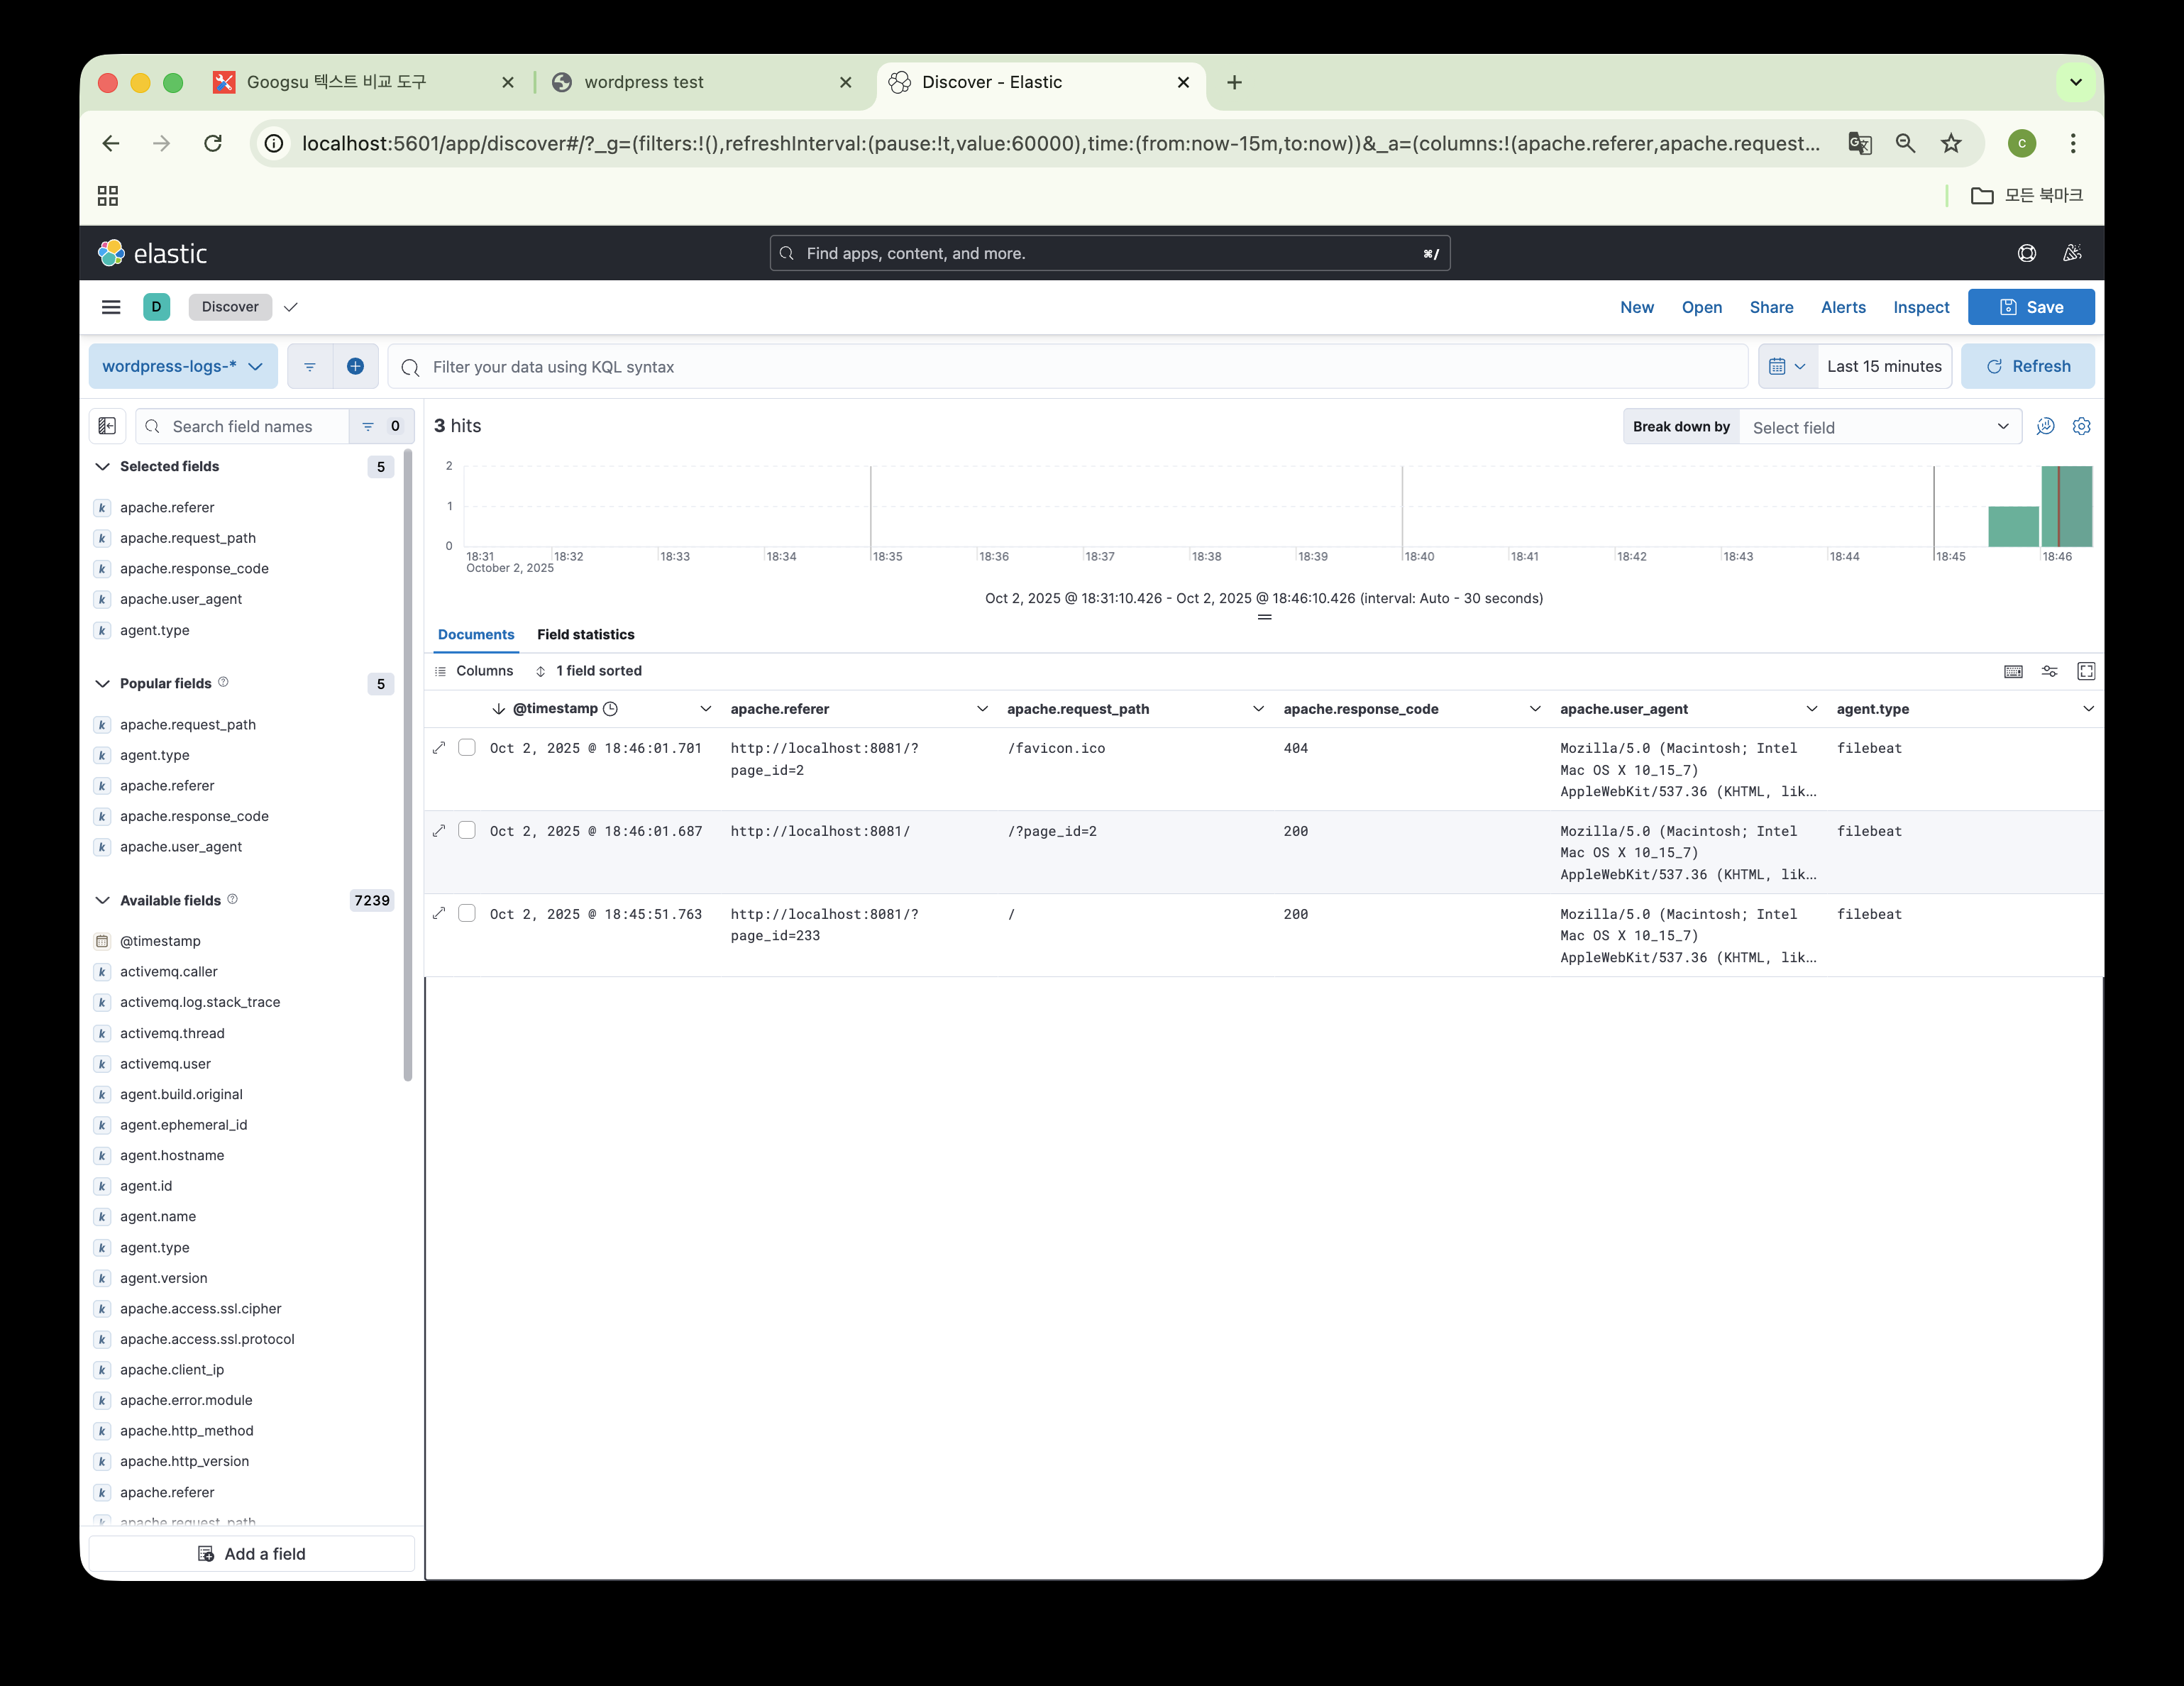Open the Kibana hamburger navigation menu
This screenshot has height=1686, width=2184.
coord(111,307)
